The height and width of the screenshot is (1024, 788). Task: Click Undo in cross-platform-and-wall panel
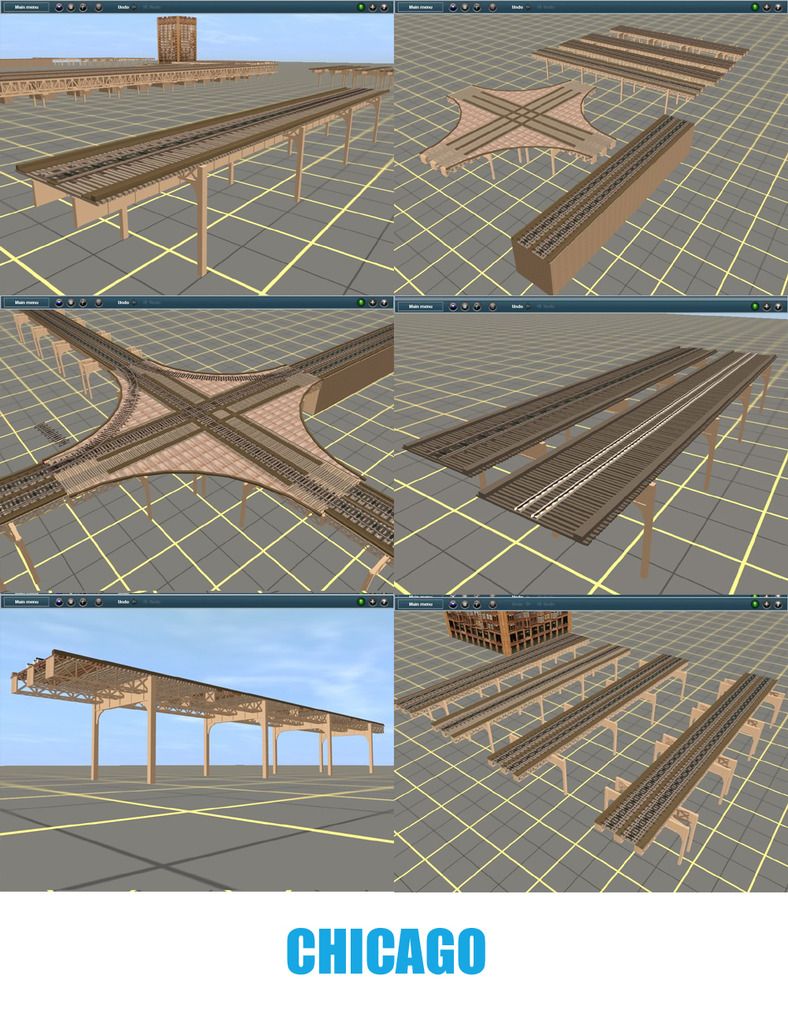coord(517,7)
